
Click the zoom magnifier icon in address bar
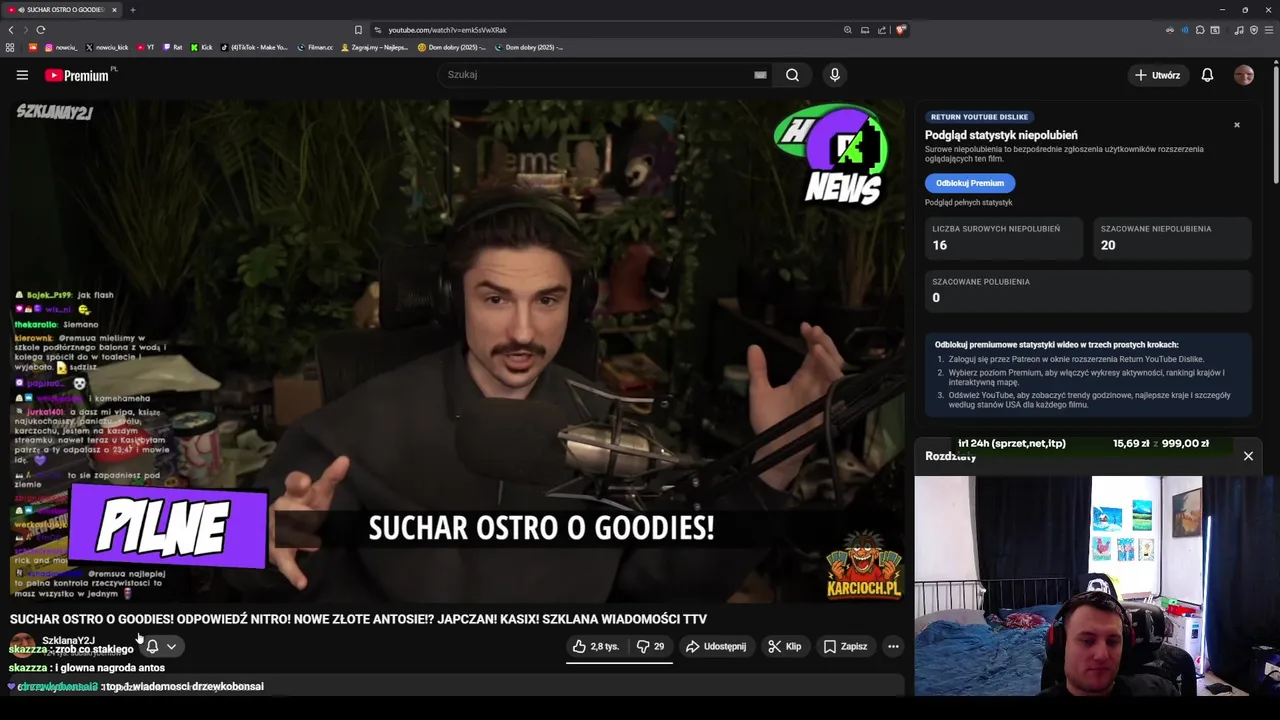coord(848,30)
